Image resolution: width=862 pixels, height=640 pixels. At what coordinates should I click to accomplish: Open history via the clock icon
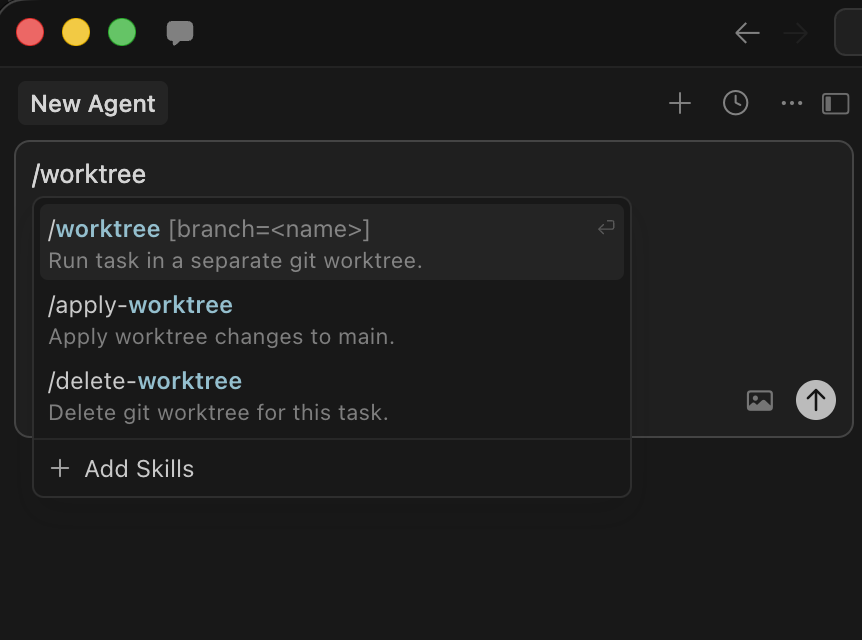click(x=736, y=104)
